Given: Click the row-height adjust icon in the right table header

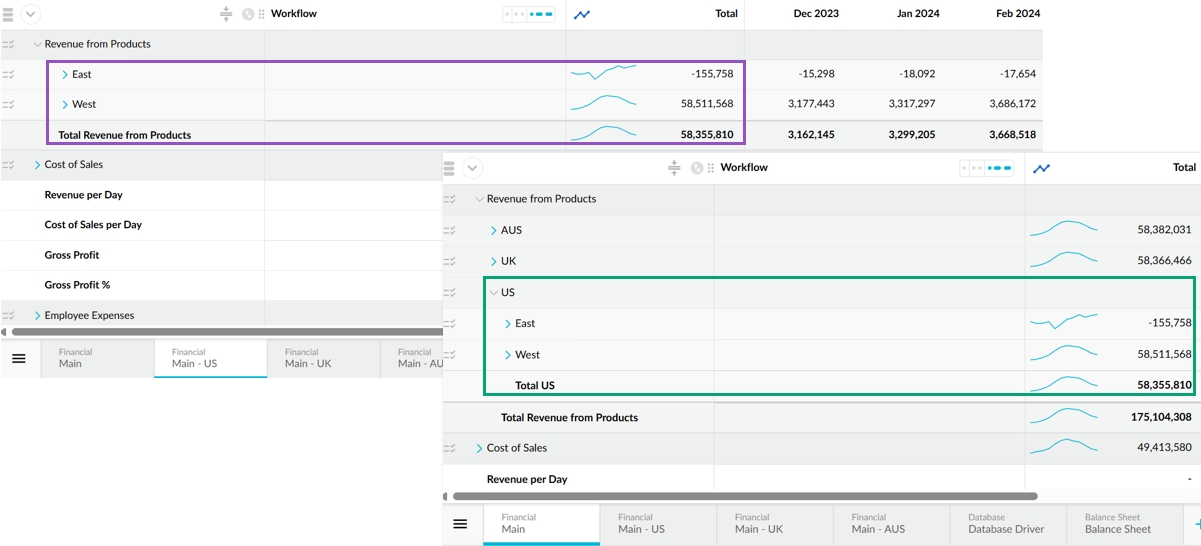Looking at the screenshot, I should (674, 168).
